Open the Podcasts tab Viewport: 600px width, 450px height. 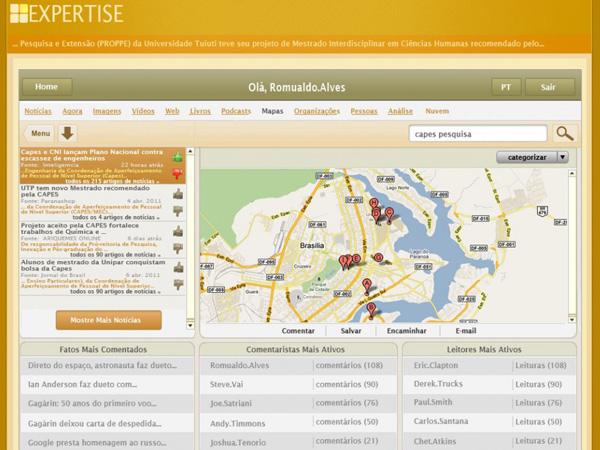point(236,111)
